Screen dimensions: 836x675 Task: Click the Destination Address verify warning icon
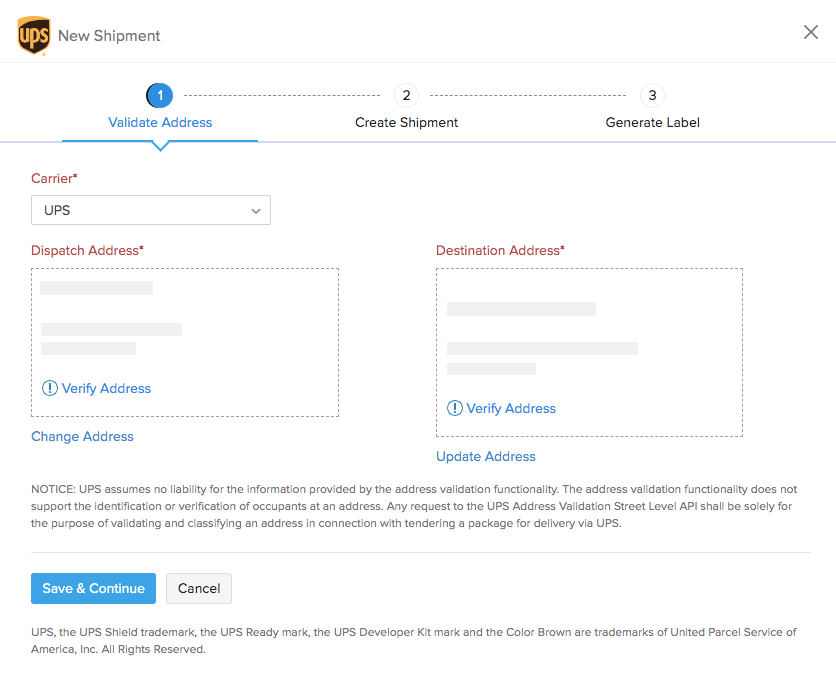[x=455, y=408]
